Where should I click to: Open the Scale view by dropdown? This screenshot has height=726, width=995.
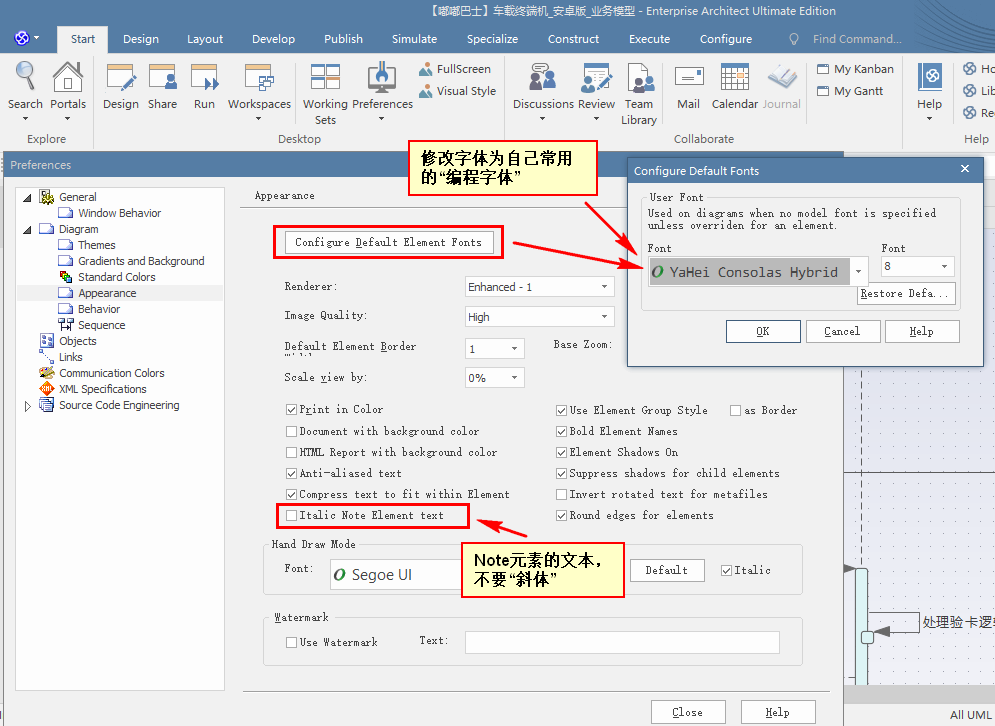[495, 378]
